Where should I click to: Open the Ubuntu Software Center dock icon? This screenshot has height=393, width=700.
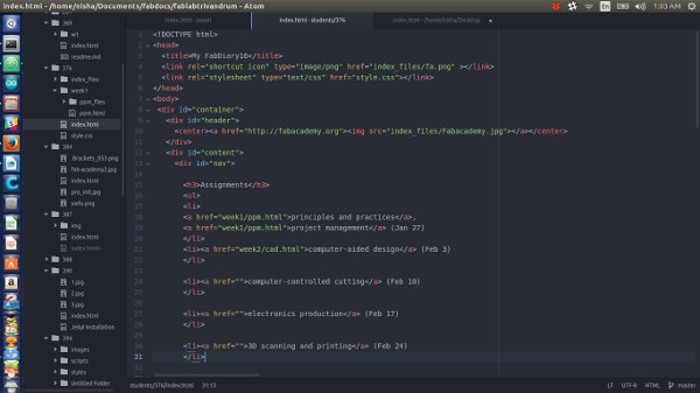point(11,263)
